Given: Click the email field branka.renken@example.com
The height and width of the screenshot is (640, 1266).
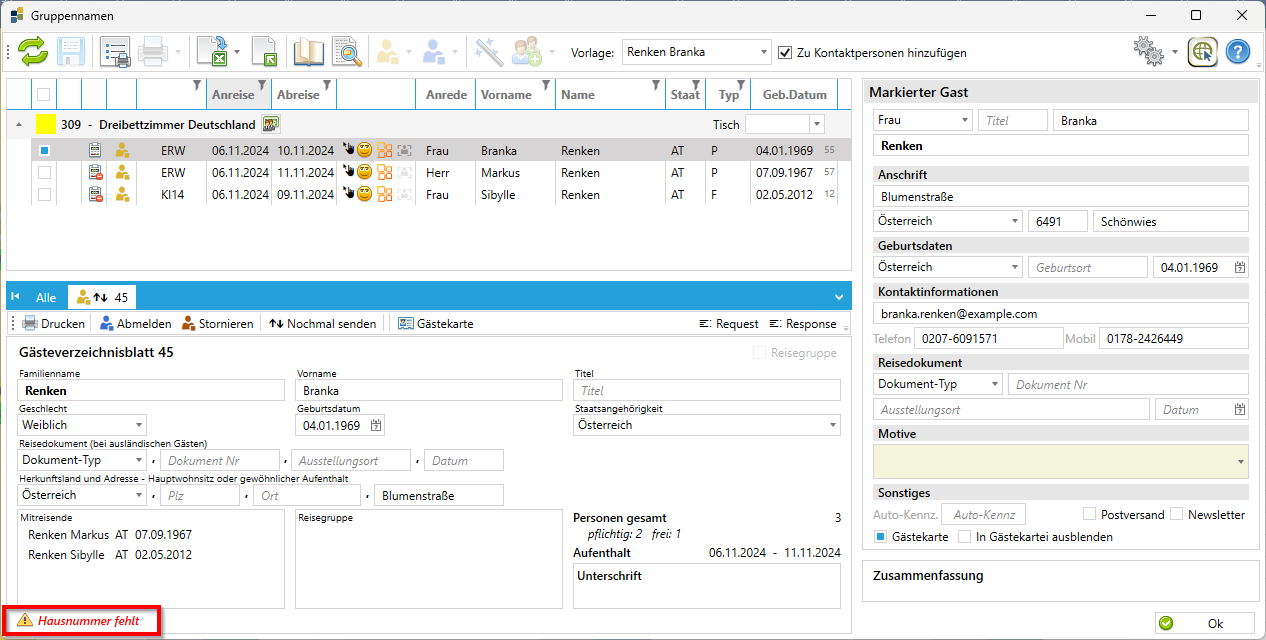Looking at the screenshot, I should click(x=1061, y=313).
